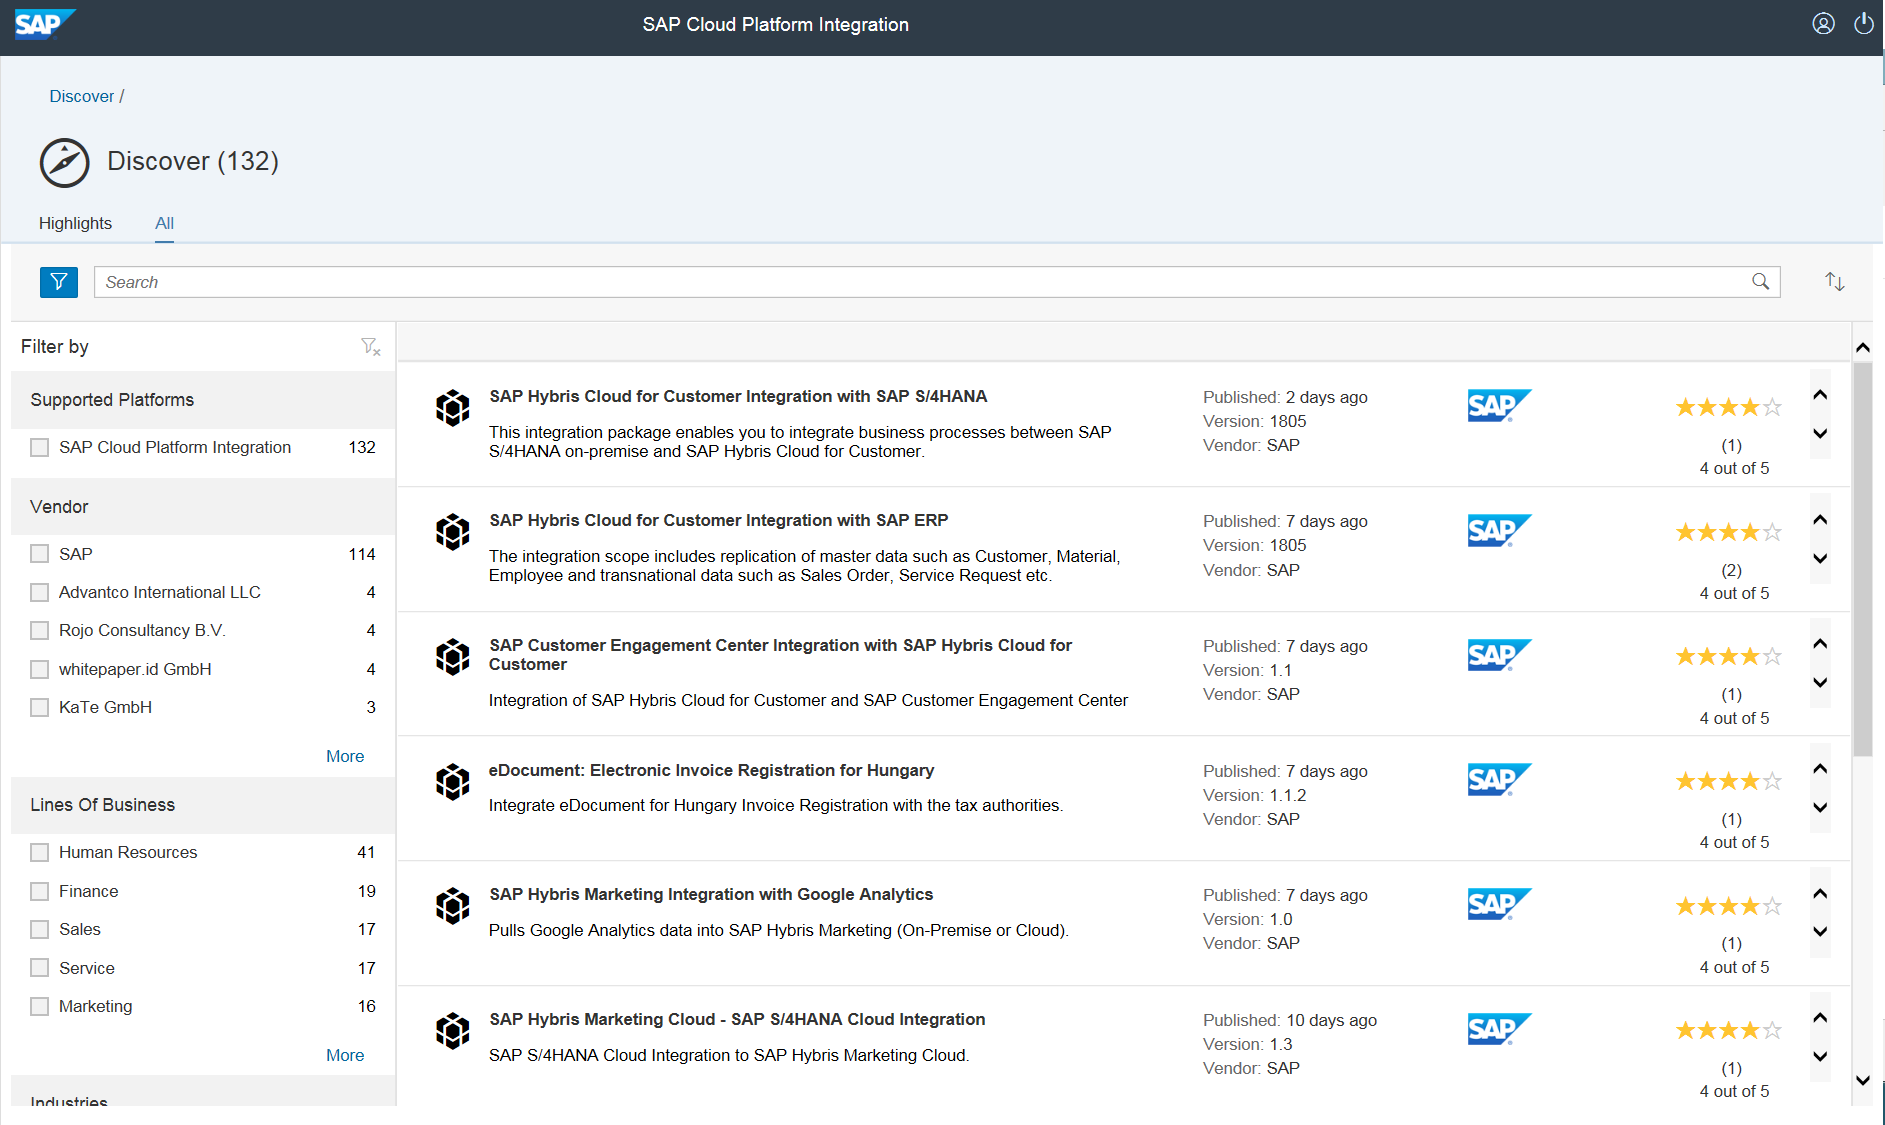Click package icon for Google Analytics integration
1885x1125 pixels.
tap(453, 906)
